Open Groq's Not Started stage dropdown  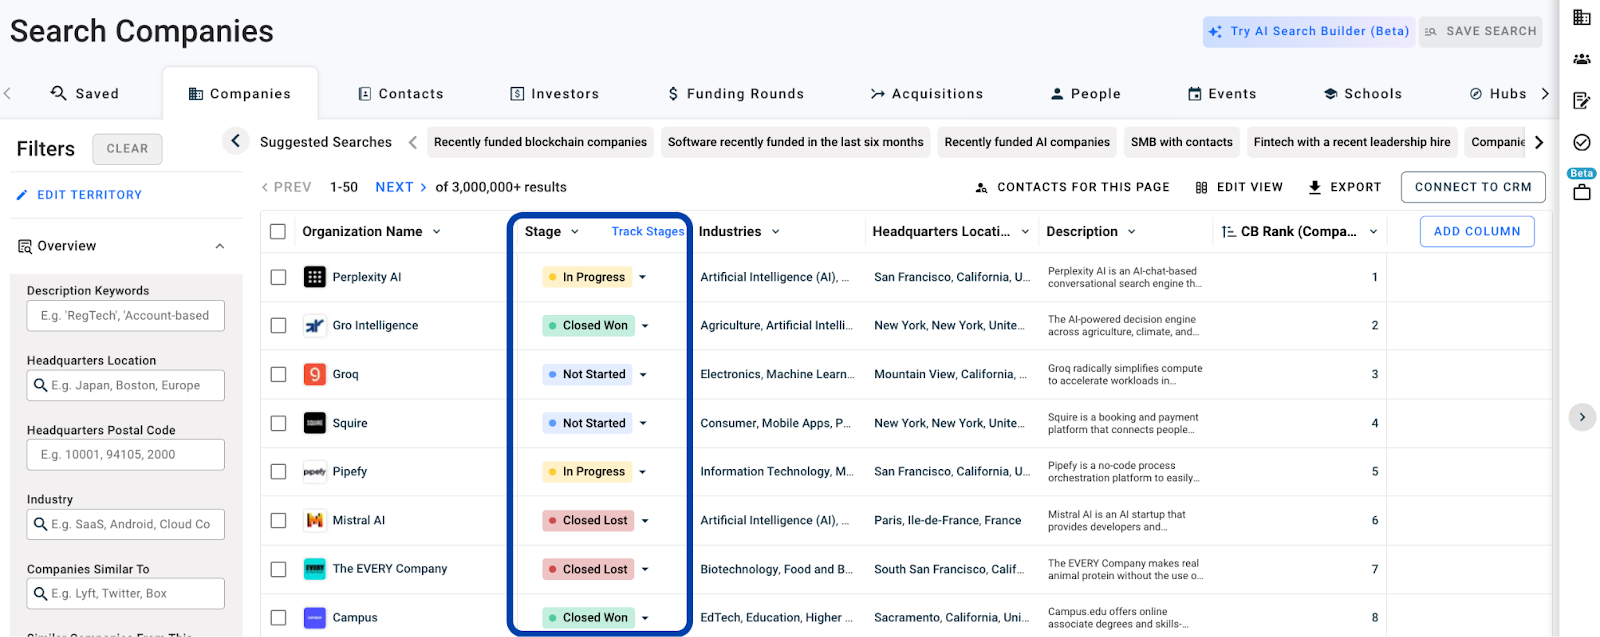(643, 374)
